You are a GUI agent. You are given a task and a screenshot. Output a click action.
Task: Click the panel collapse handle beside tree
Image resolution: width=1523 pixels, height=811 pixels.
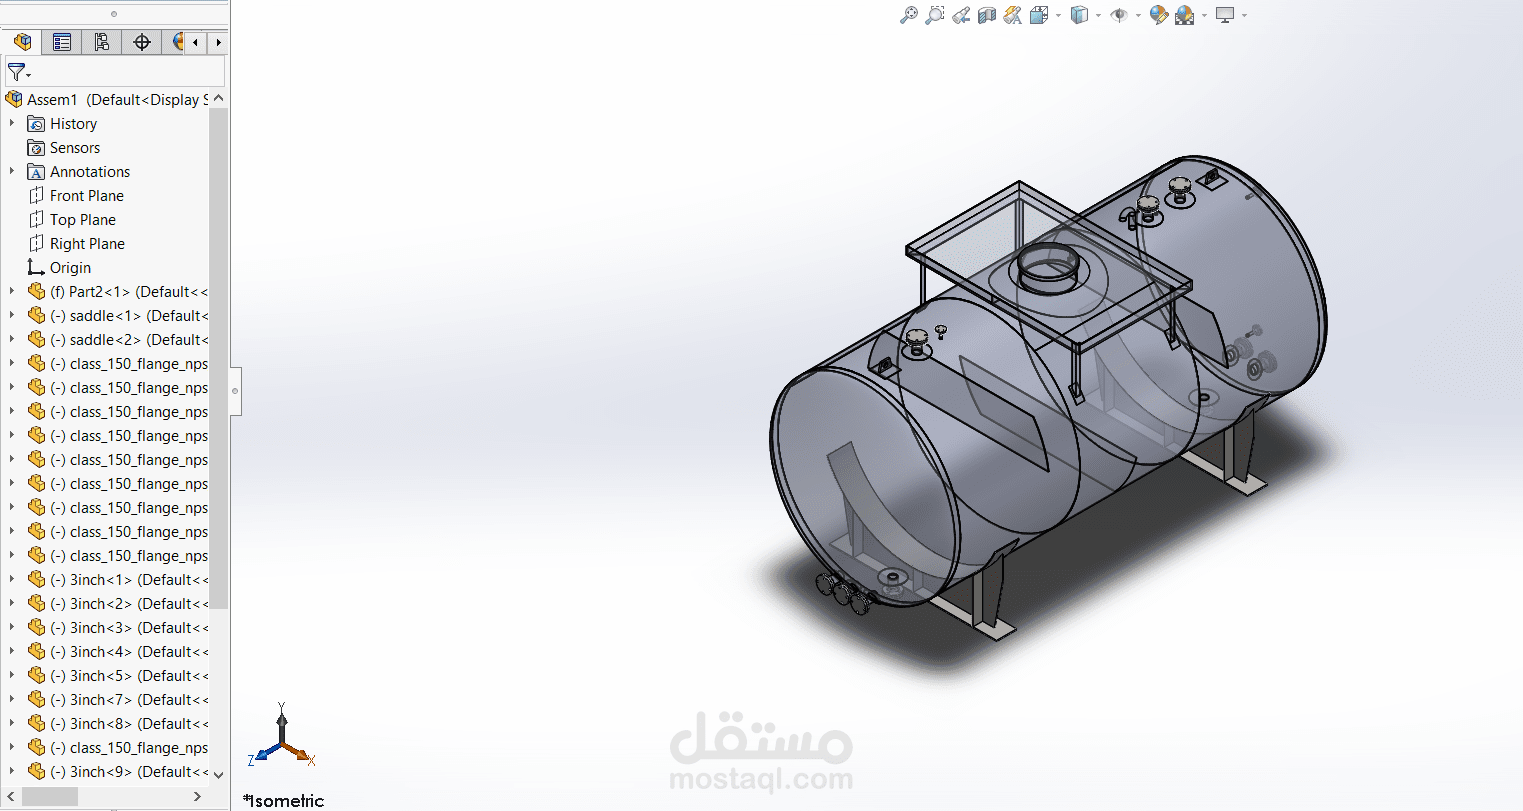[235, 391]
